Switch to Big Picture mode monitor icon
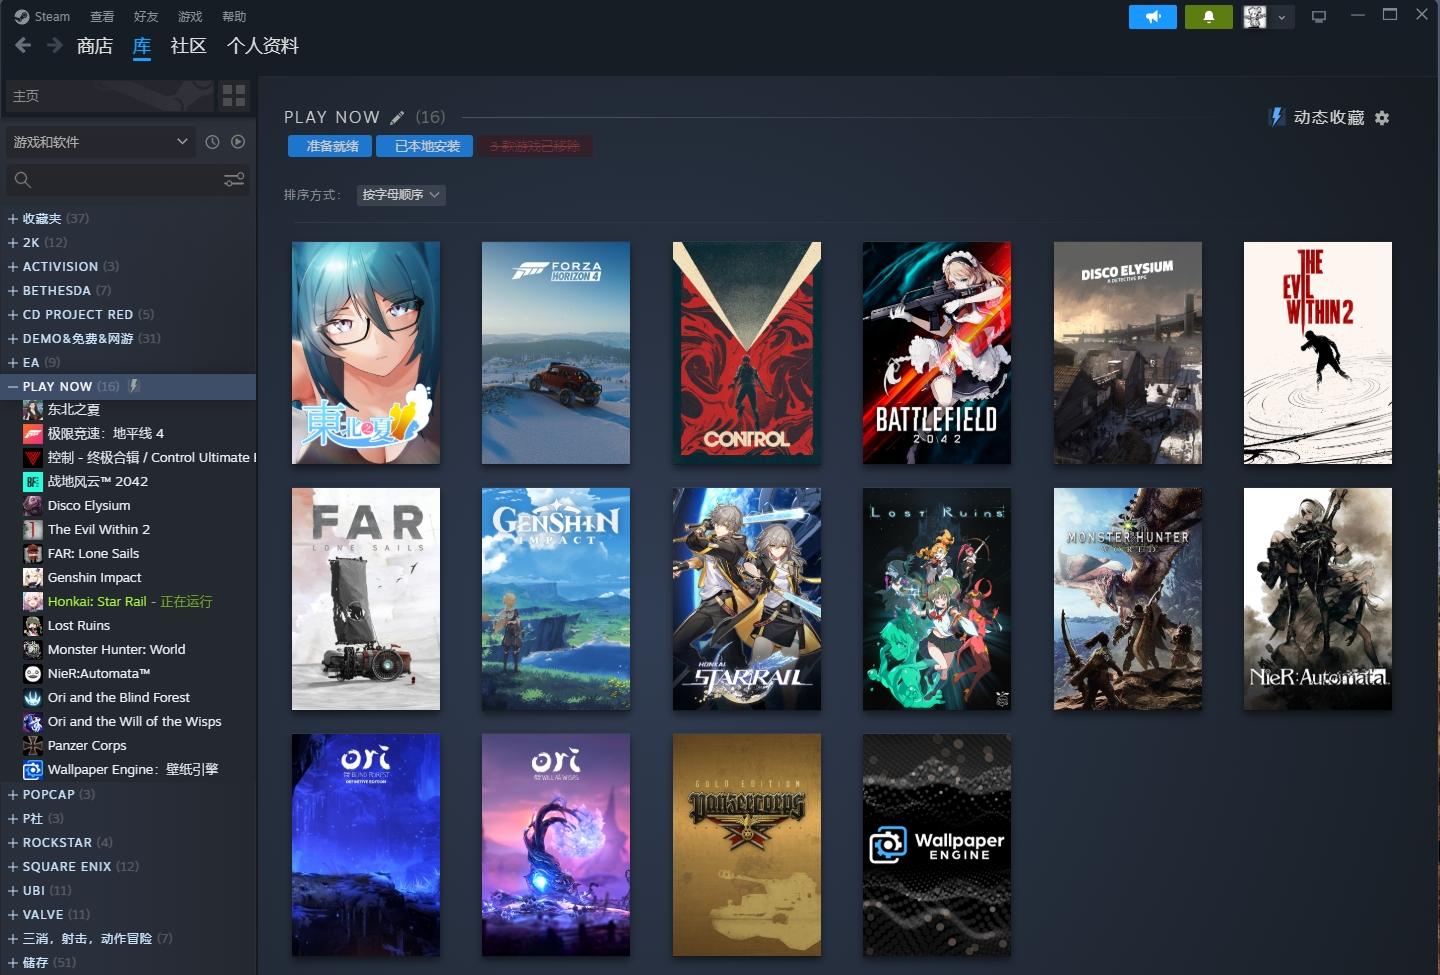The image size is (1440, 975). point(1319,17)
